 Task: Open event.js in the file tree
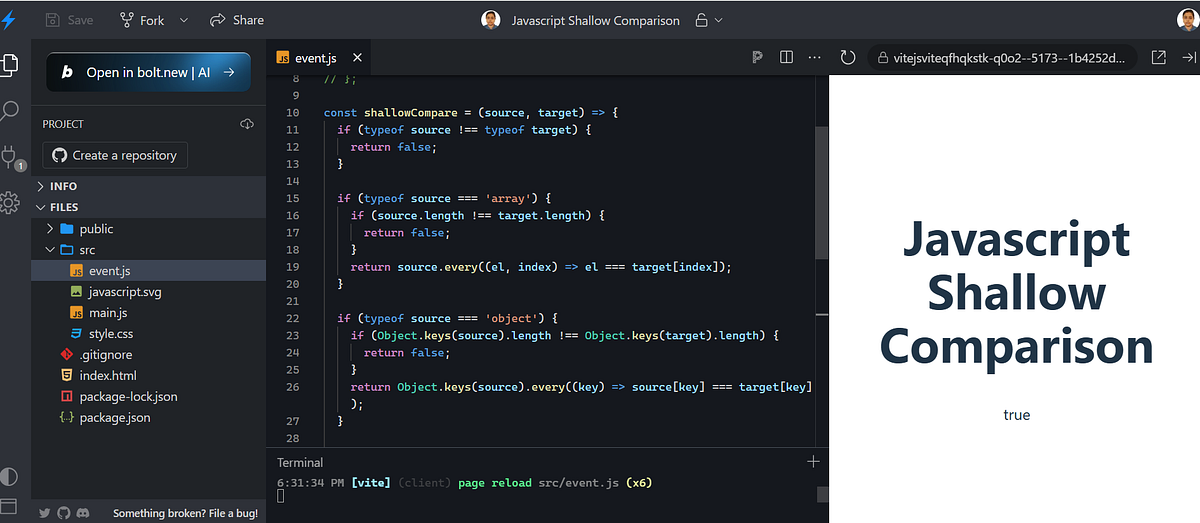(x=148, y=270)
